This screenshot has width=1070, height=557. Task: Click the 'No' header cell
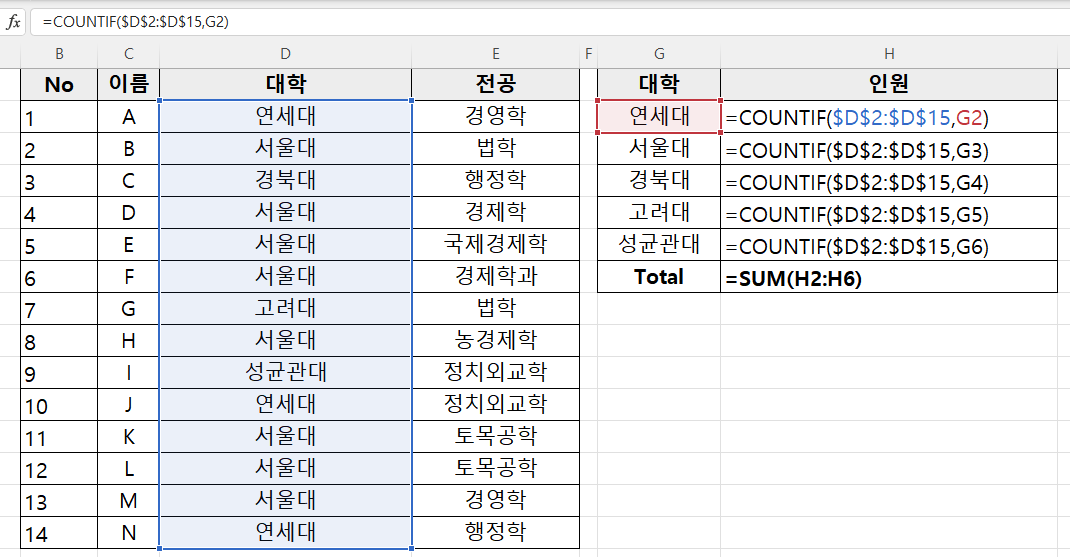[x=59, y=85]
